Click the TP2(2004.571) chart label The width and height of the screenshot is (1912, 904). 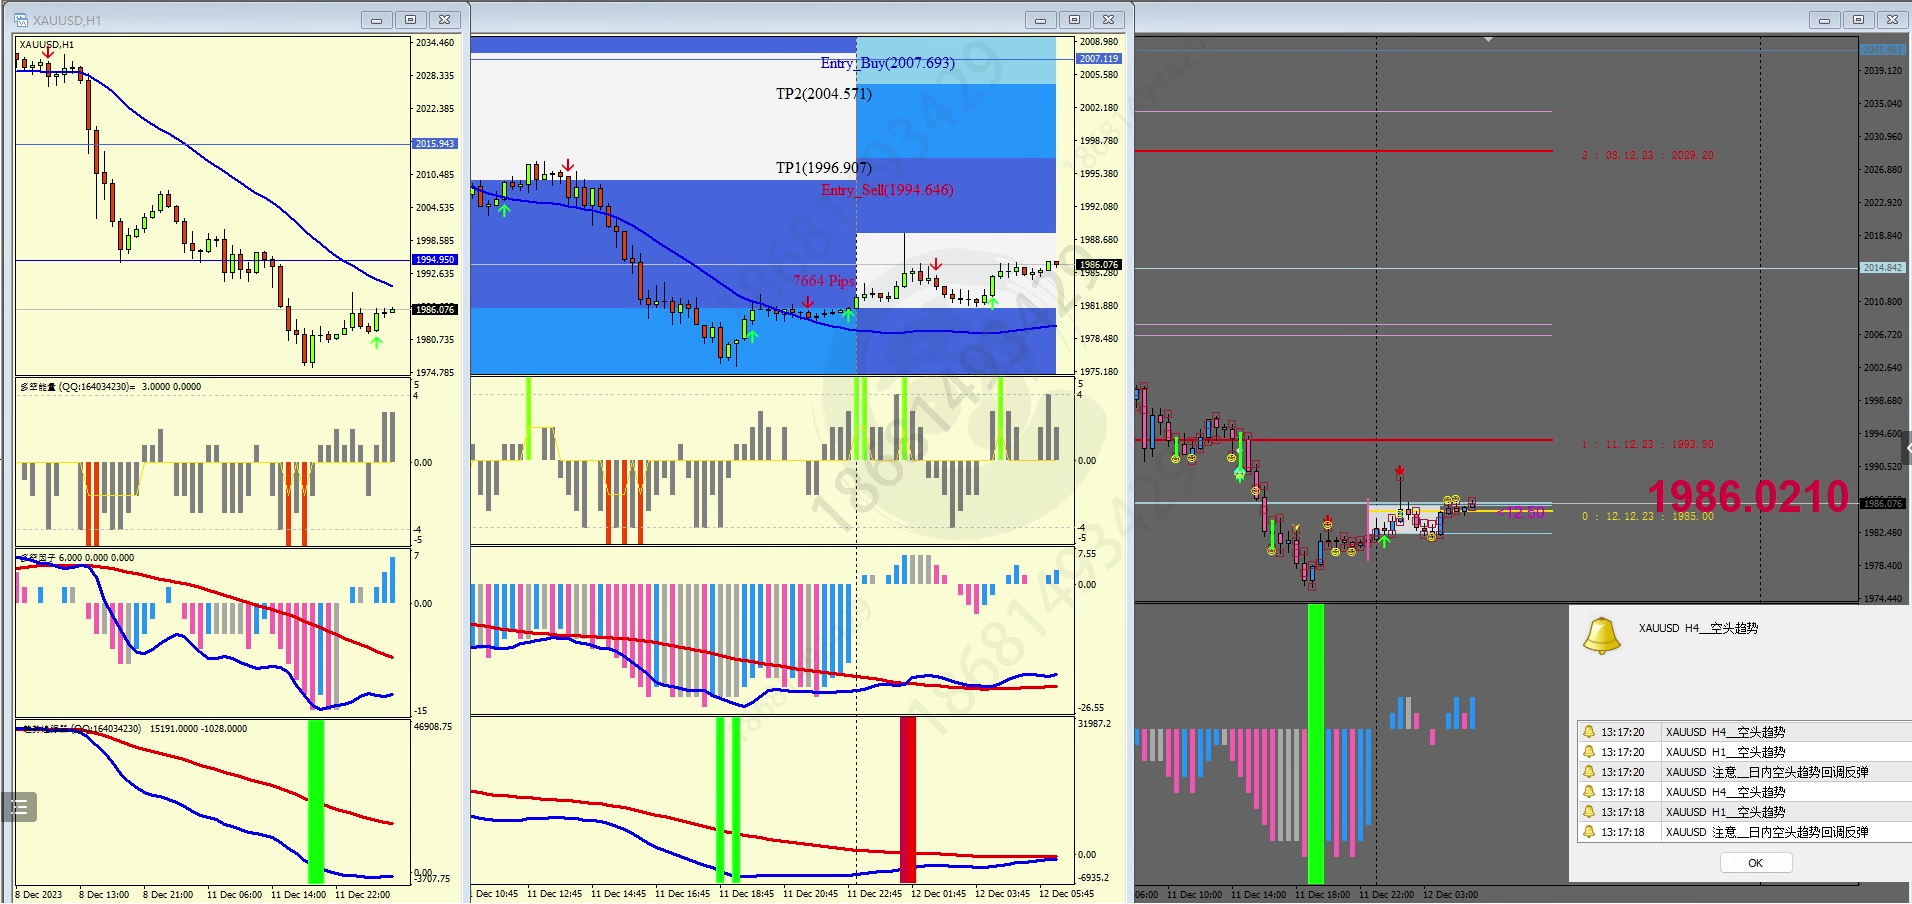824,94
